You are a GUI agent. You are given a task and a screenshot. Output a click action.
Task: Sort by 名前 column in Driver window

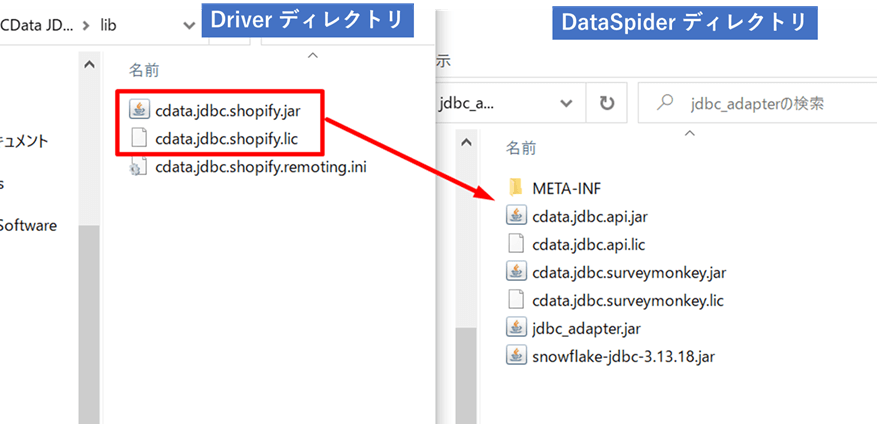(144, 70)
